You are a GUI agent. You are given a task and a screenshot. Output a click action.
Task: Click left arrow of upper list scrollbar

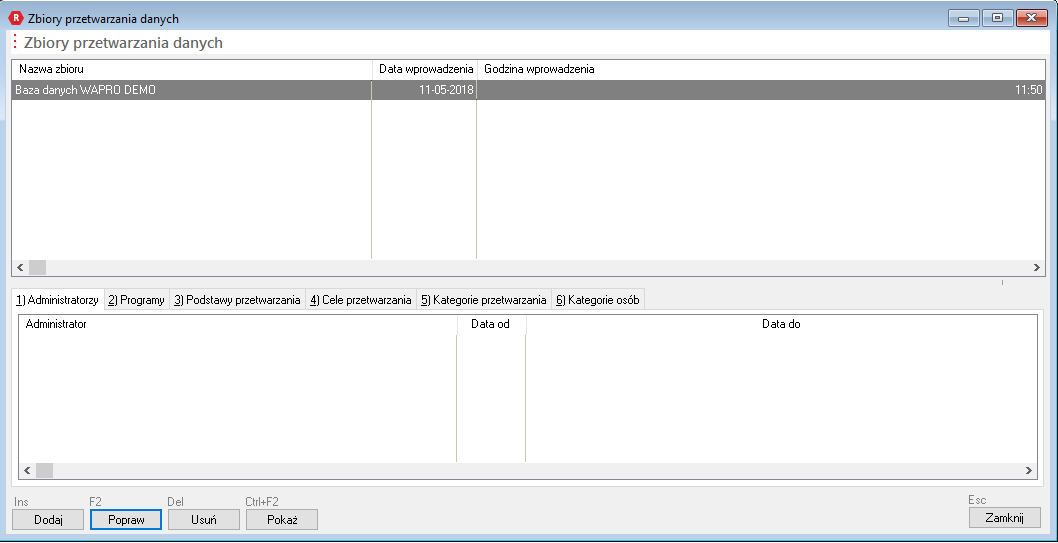20,268
